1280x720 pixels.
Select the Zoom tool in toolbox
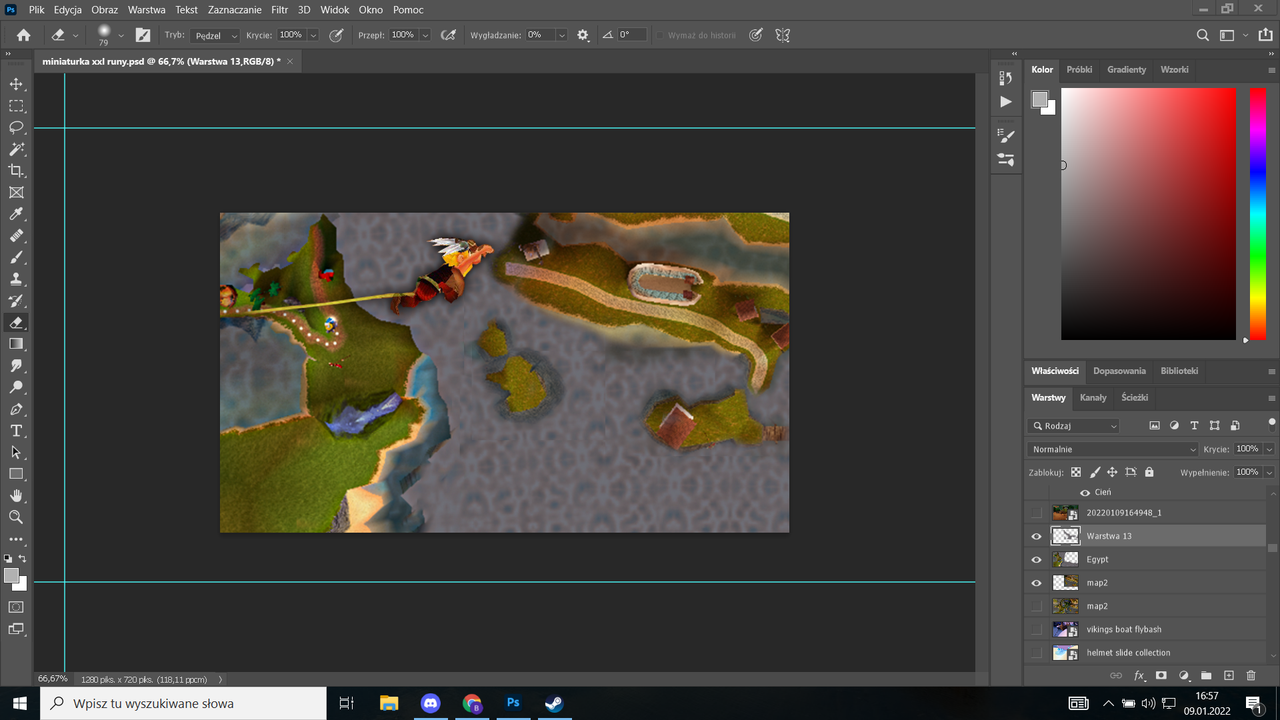click(16, 517)
